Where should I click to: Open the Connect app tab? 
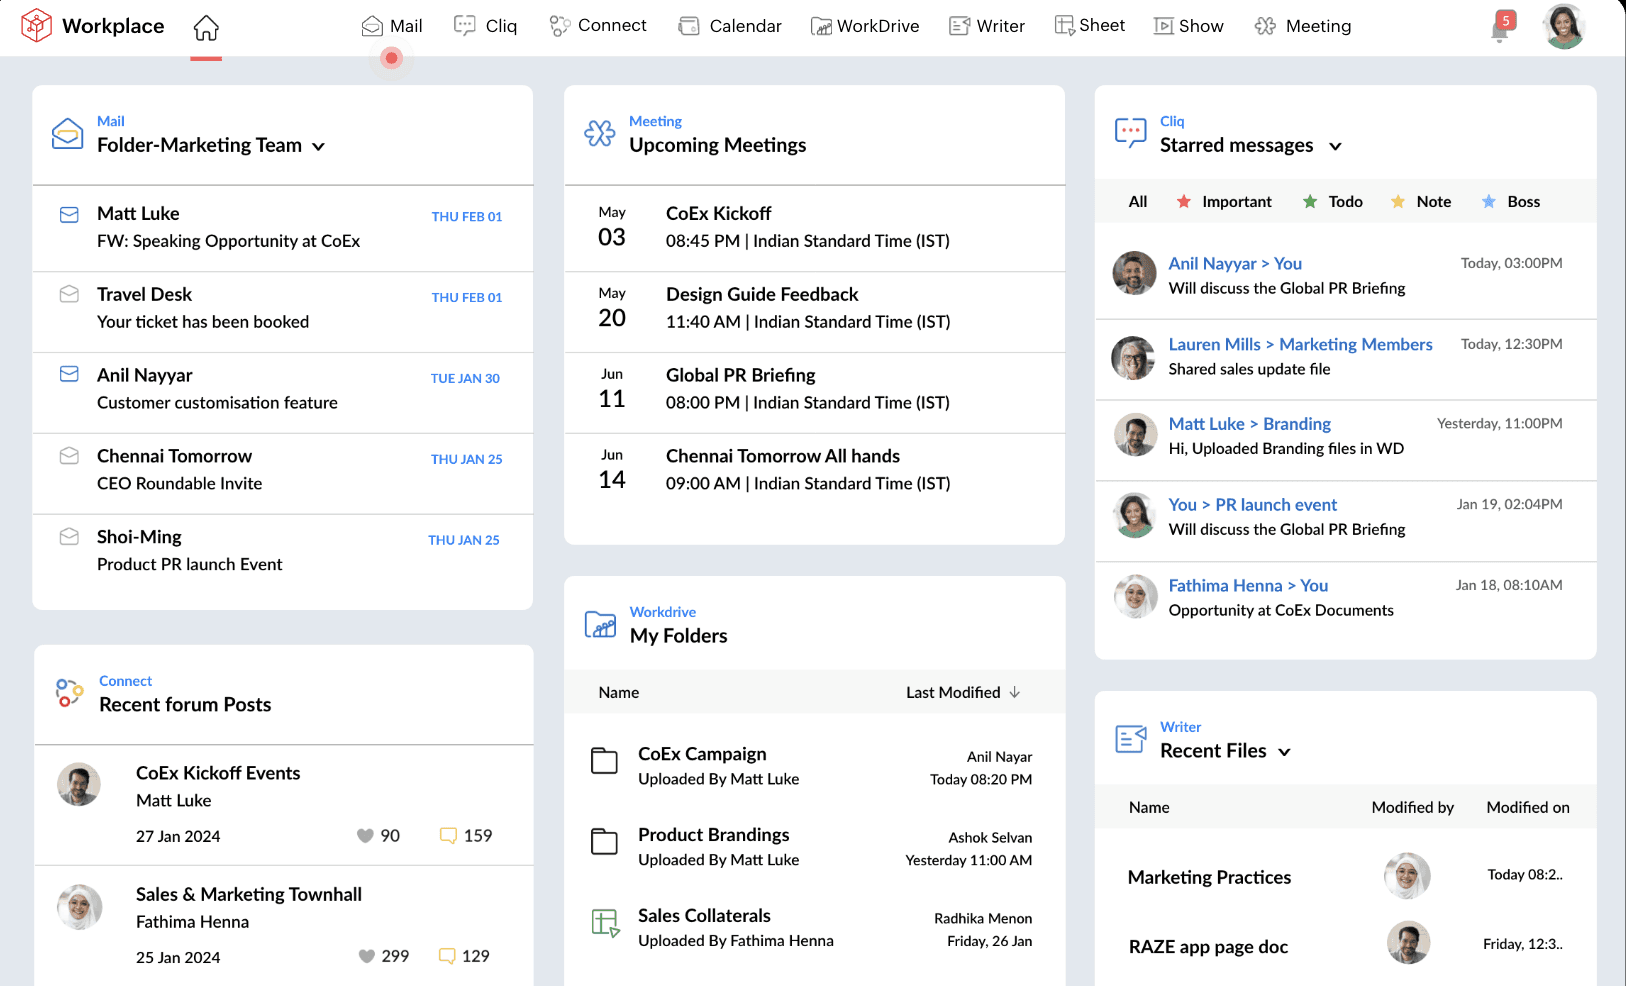tap(598, 26)
